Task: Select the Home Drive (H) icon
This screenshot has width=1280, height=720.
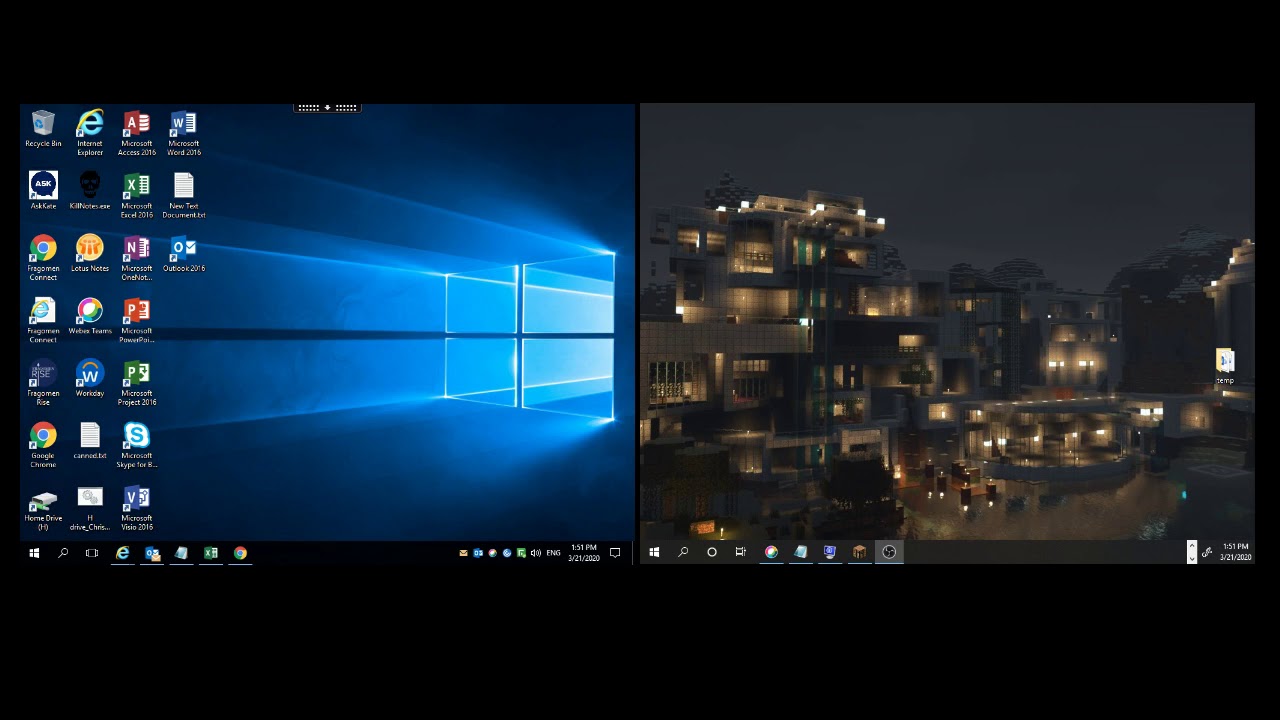Action: tap(43, 508)
